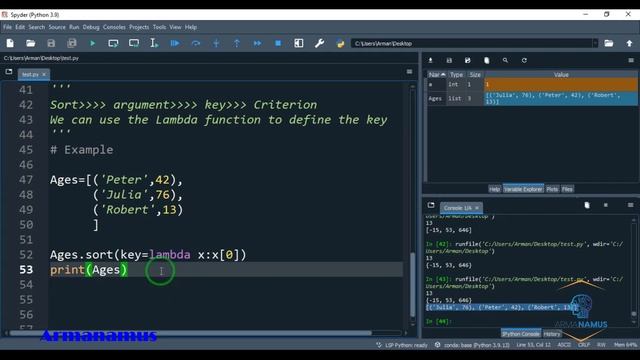The height and width of the screenshot is (360, 640).
Task: Save the current file
Action: coord(51,43)
